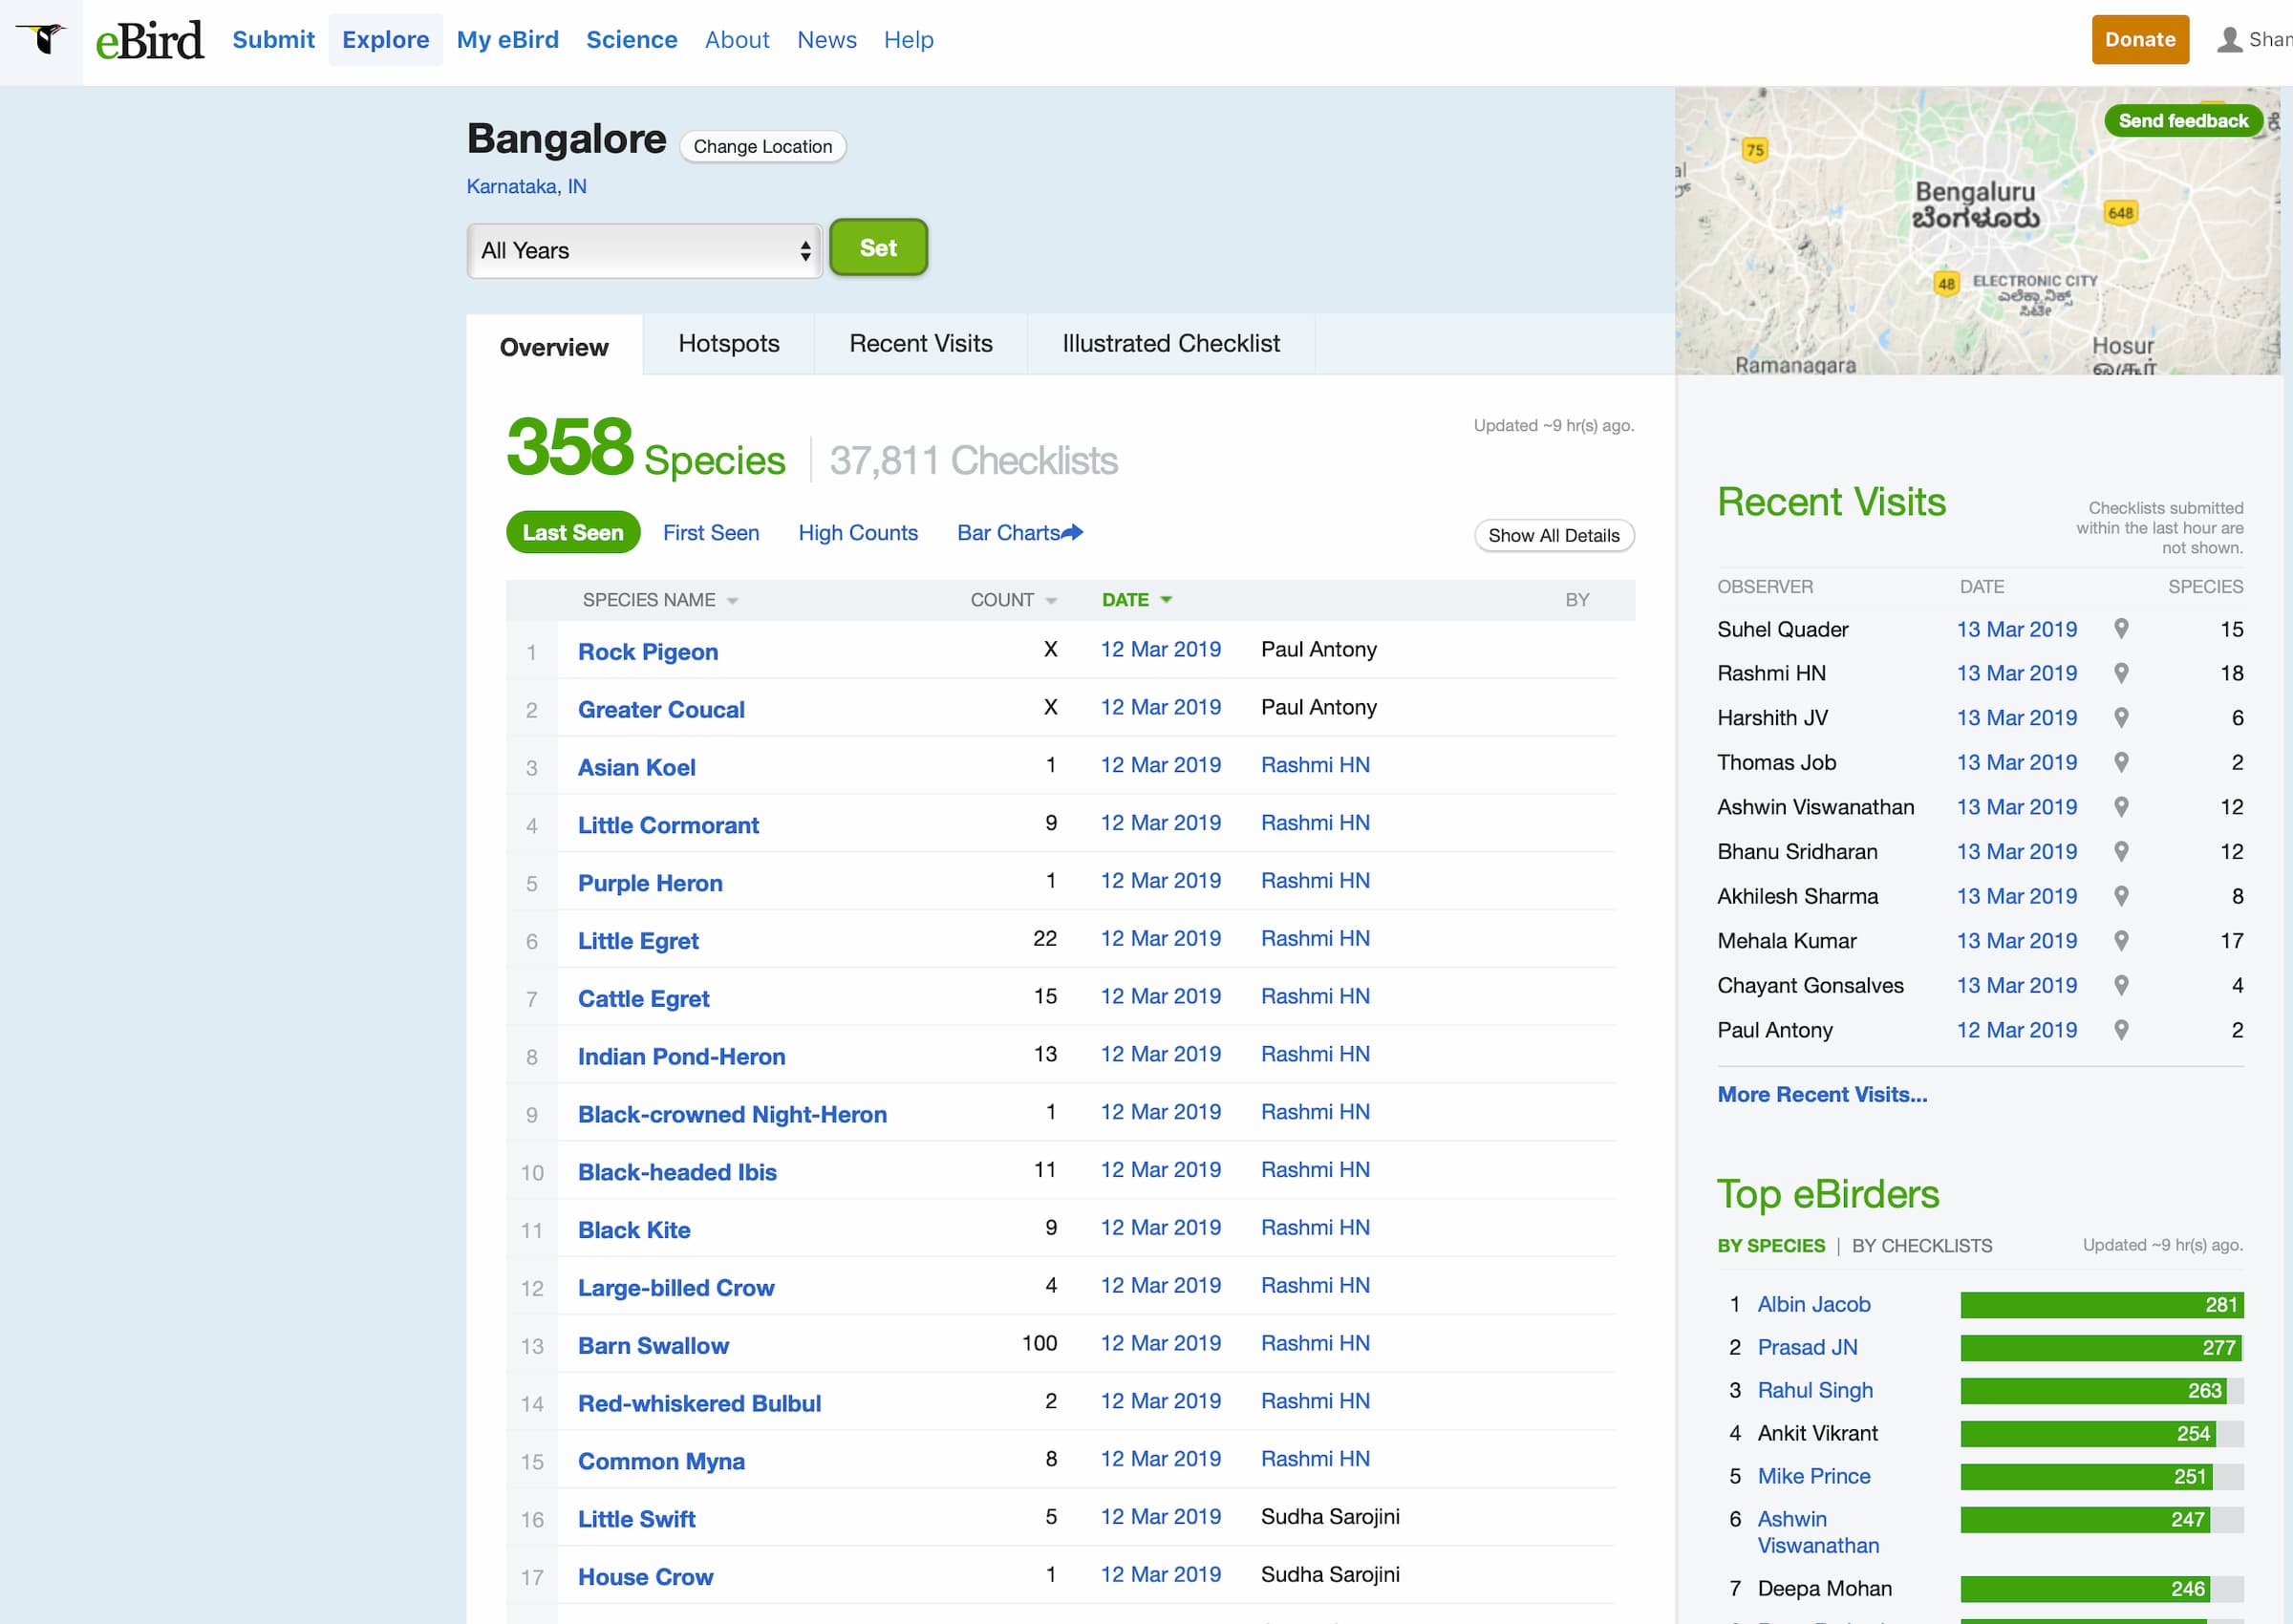Click the Bar Charts arrow icon
Viewport: 2293px width, 1624px height.
pos(1072,533)
